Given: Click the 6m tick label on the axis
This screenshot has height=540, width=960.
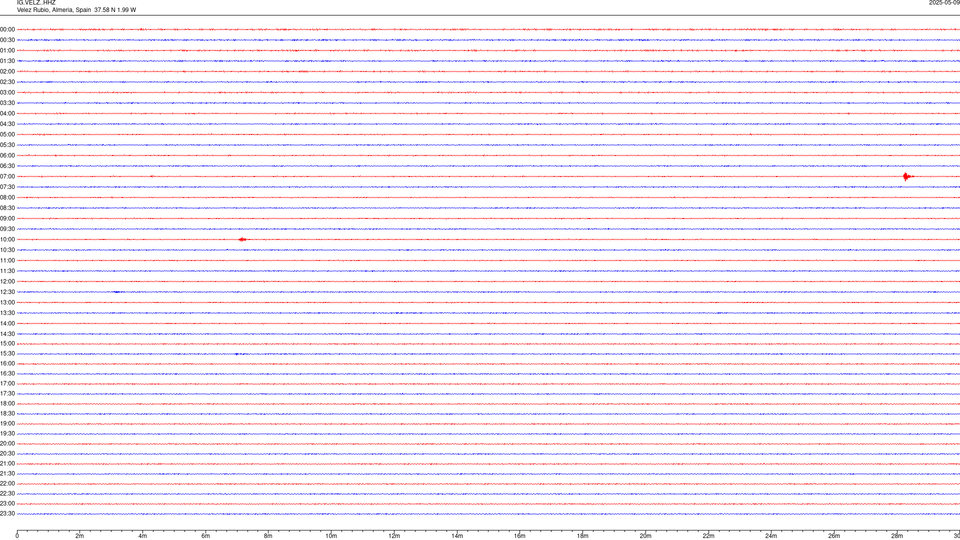Looking at the screenshot, I should point(206,536).
